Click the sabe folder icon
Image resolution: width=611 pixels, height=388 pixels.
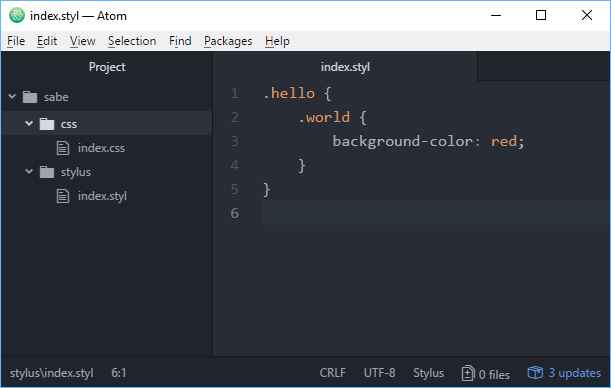(30, 97)
